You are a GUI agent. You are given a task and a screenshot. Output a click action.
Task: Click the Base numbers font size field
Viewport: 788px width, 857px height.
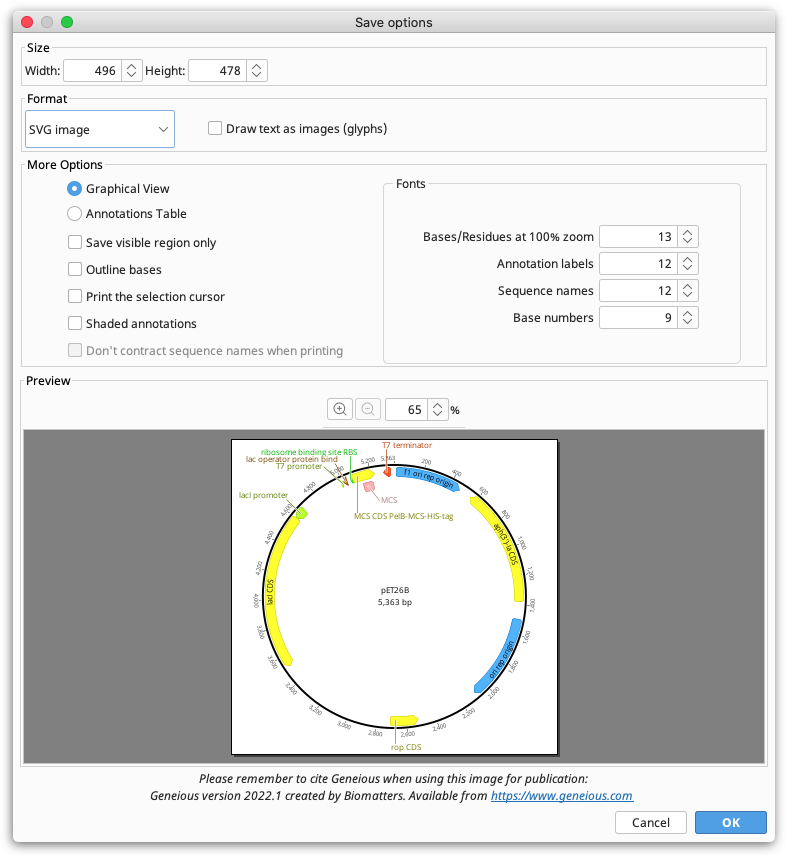click(x=638, y=318)
